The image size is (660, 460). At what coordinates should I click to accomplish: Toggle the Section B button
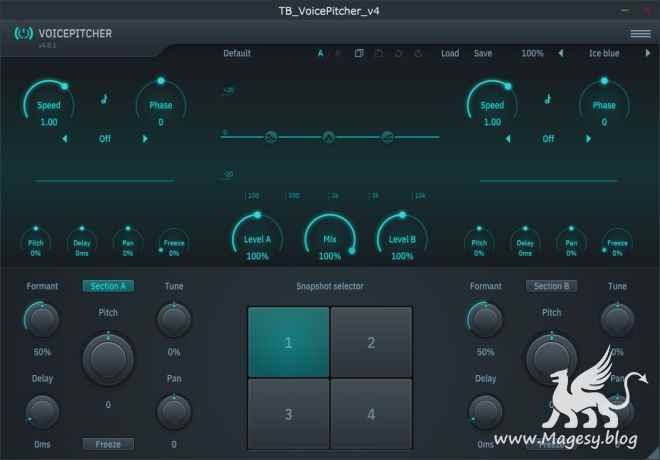coord(549,286)
